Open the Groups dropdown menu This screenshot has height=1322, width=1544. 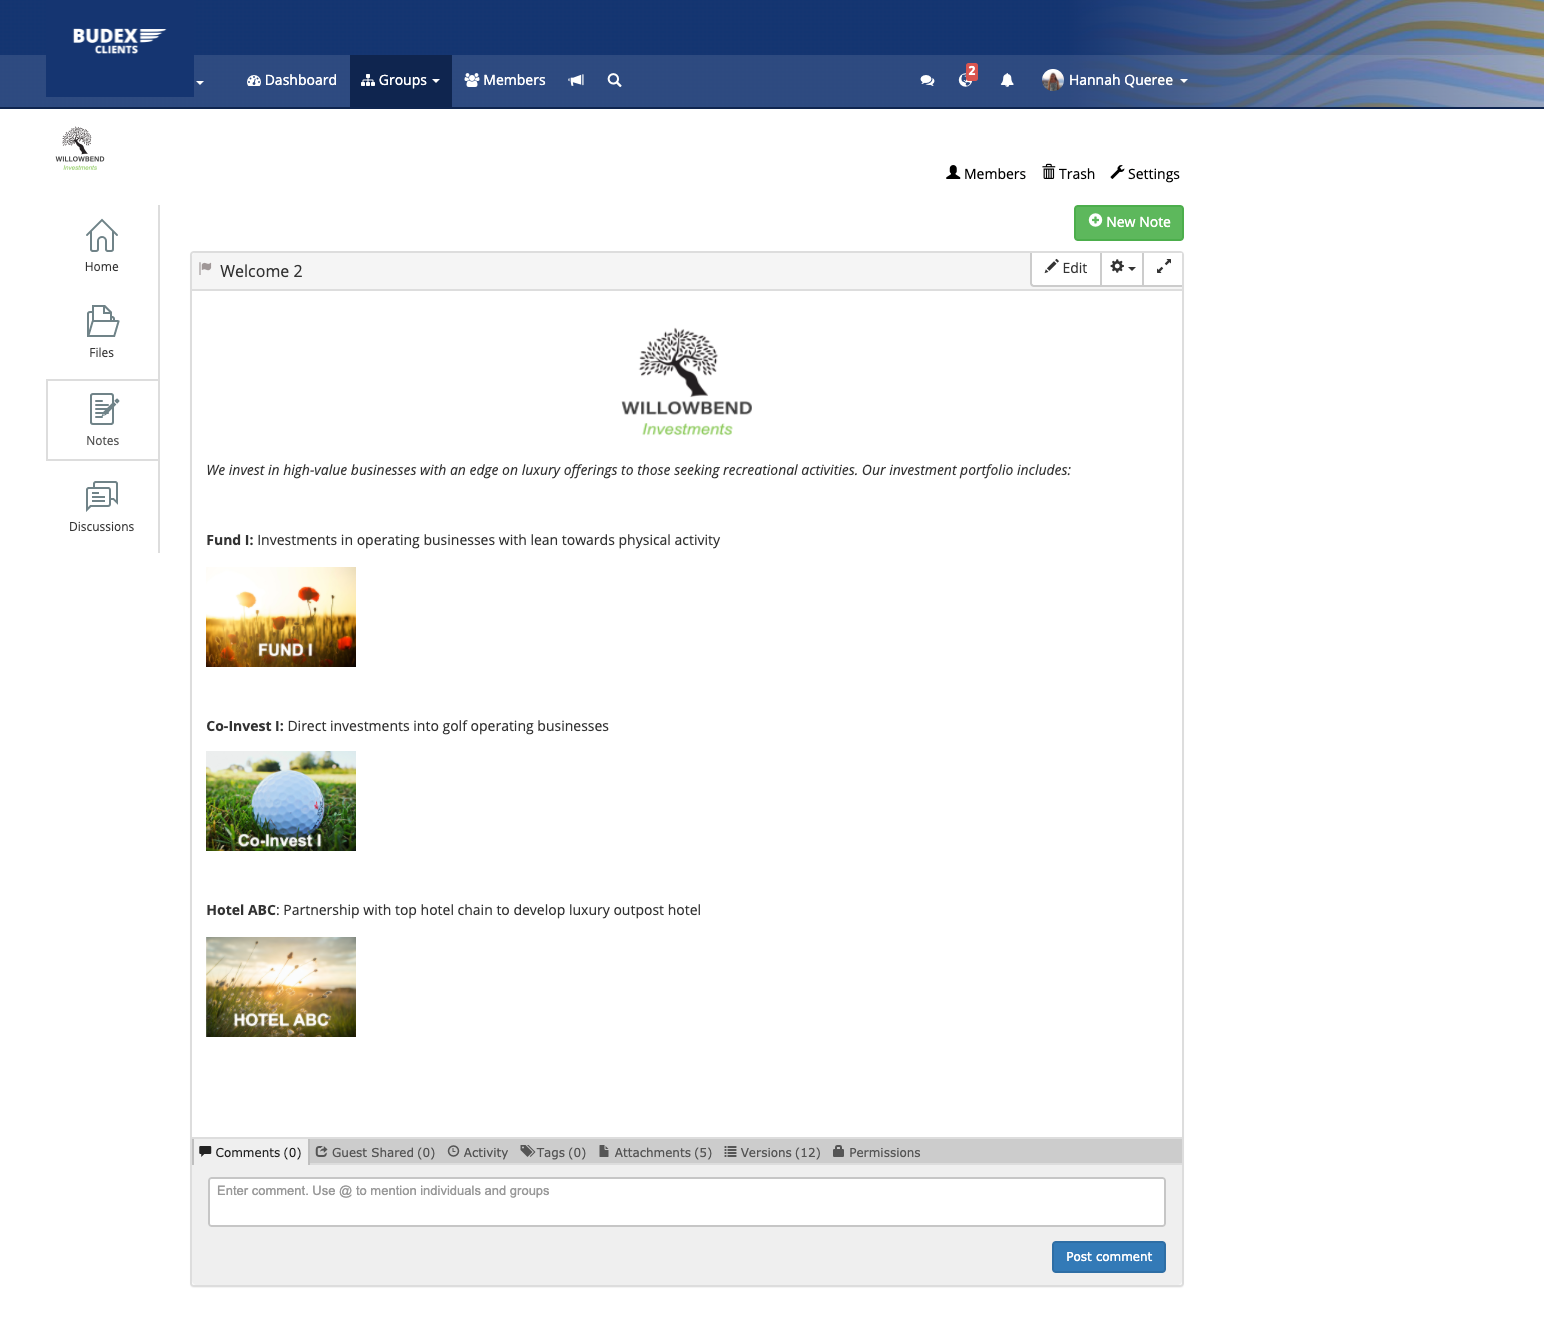(401, 80)
